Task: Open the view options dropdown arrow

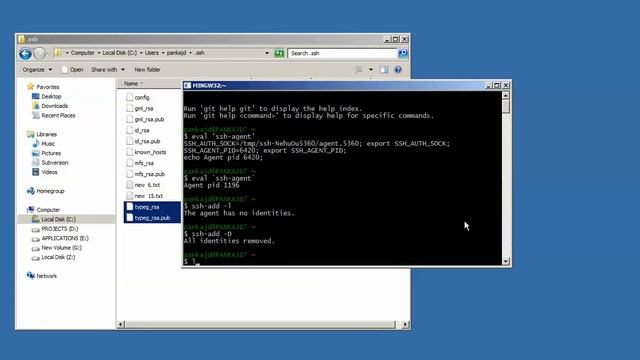Action: (x=371, y=70)
